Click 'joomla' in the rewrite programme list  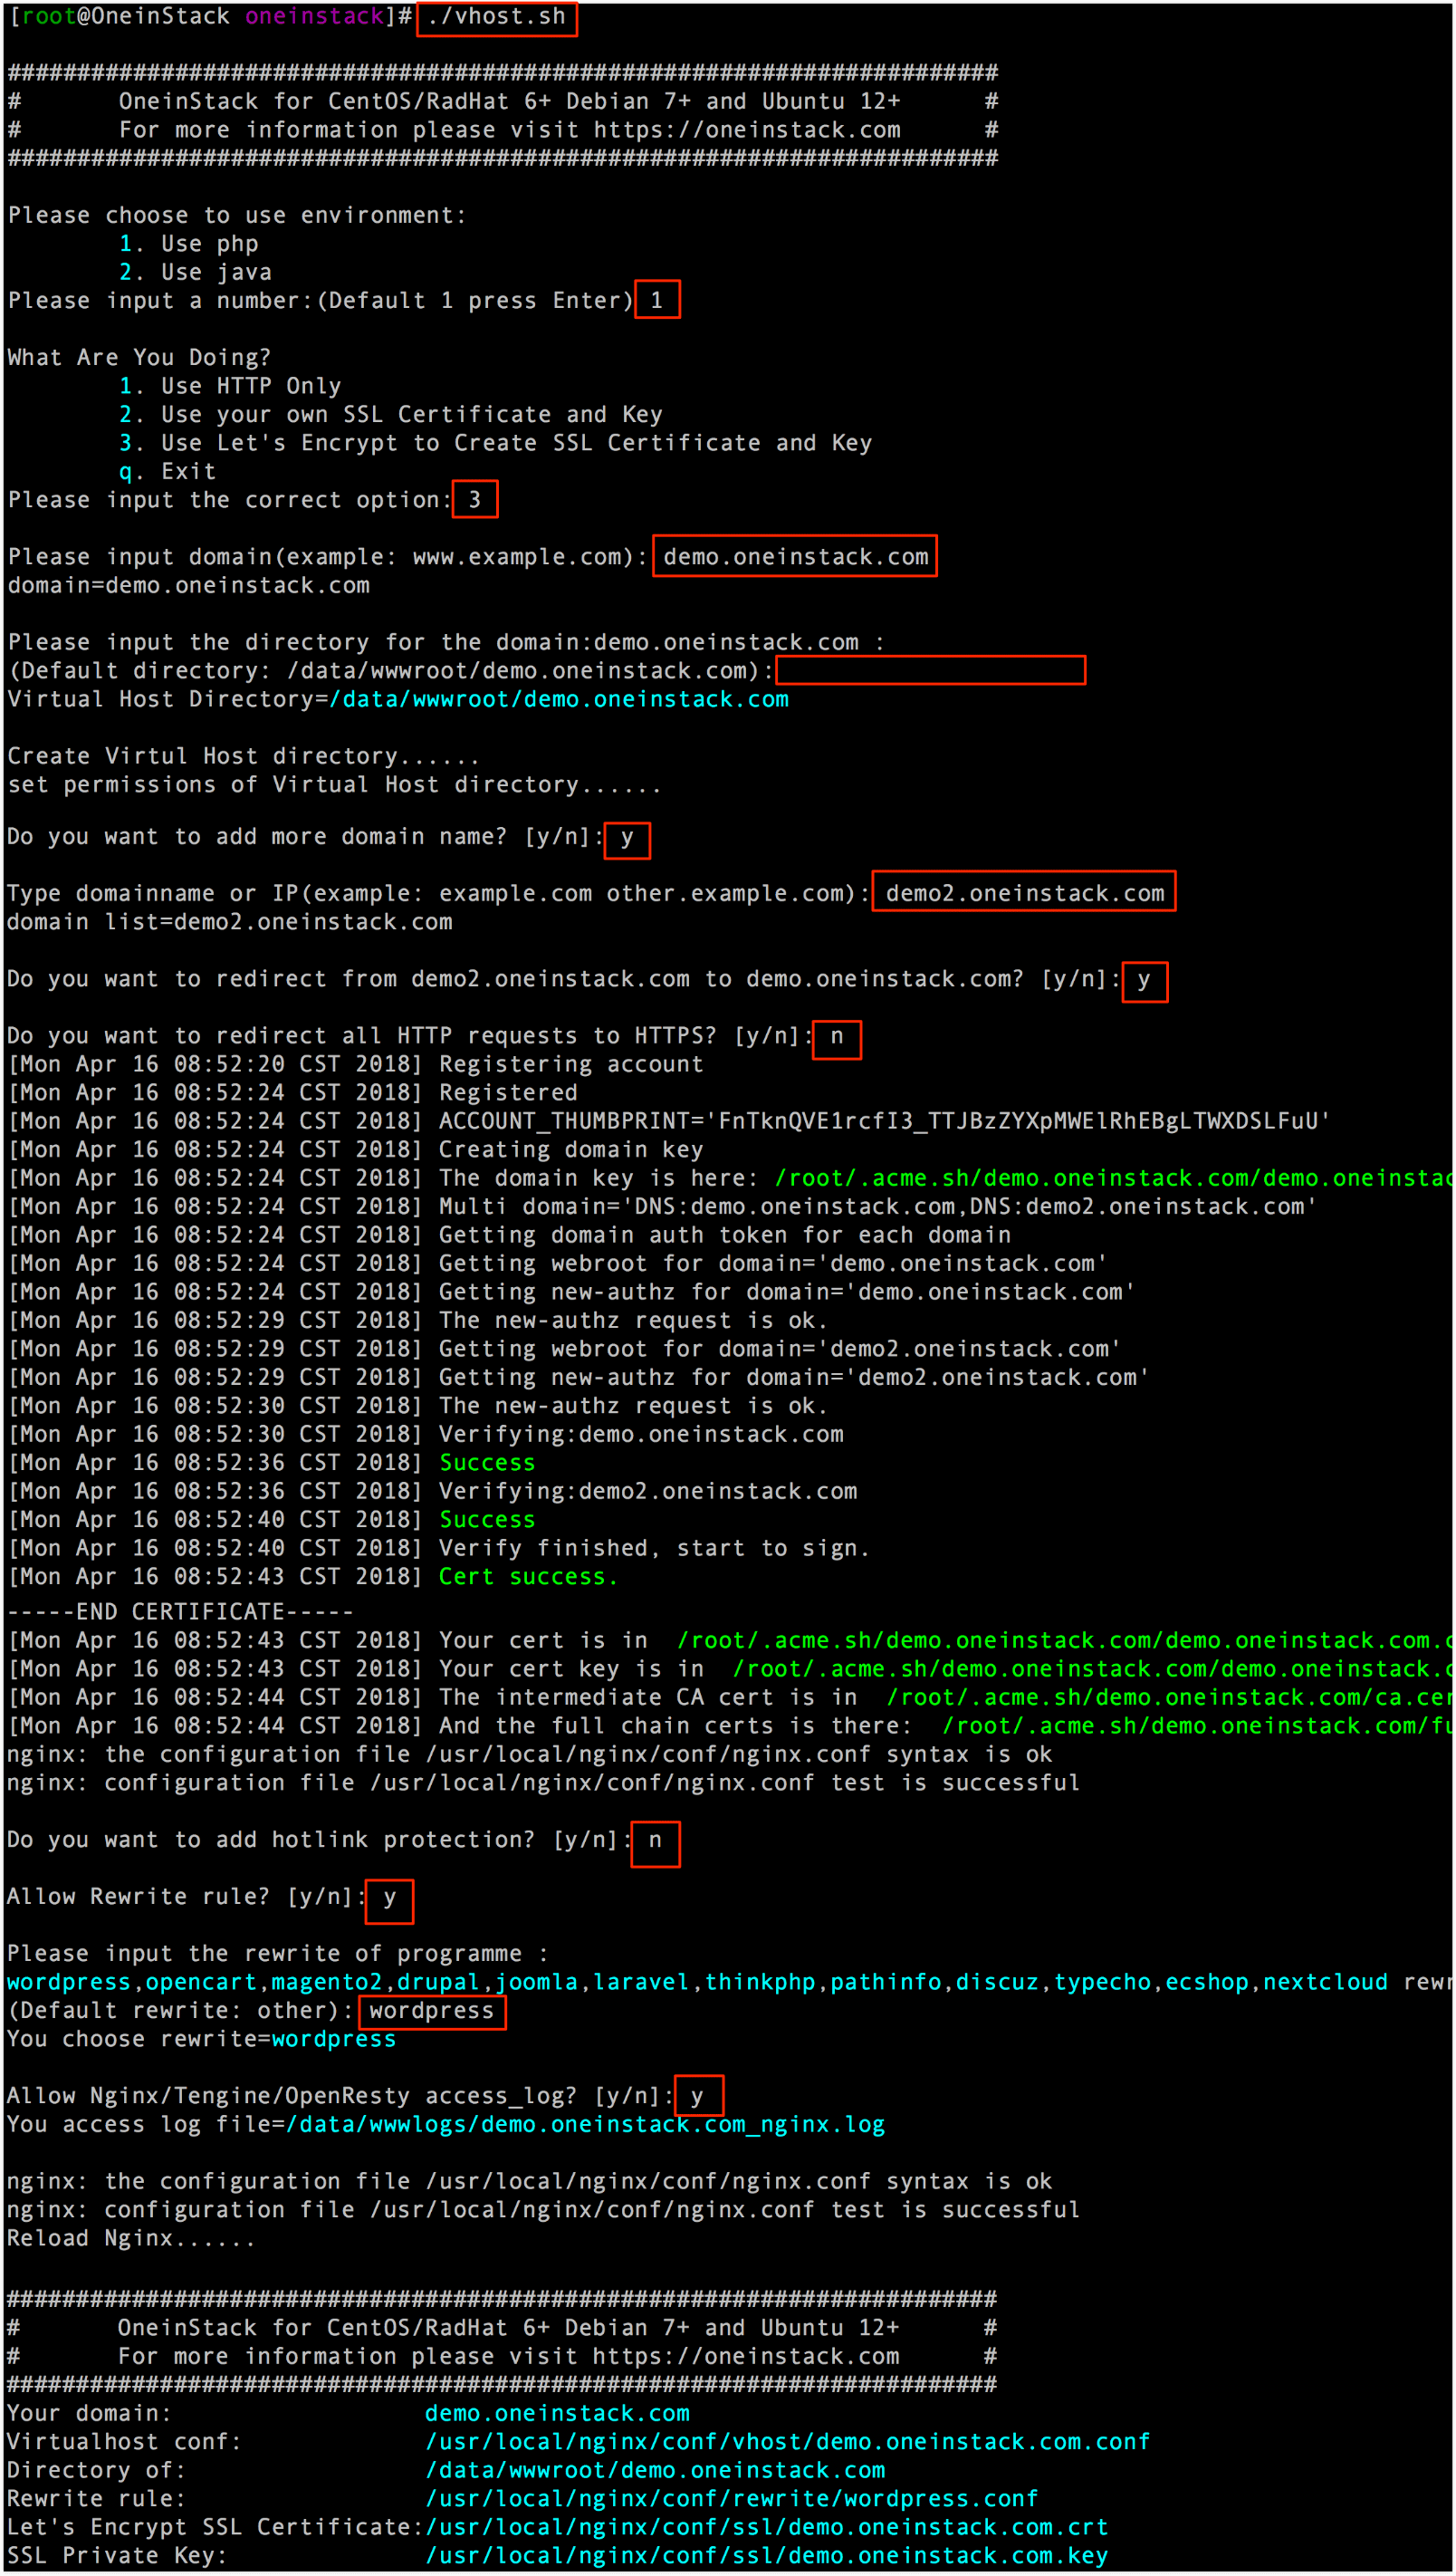[536, 1982]
